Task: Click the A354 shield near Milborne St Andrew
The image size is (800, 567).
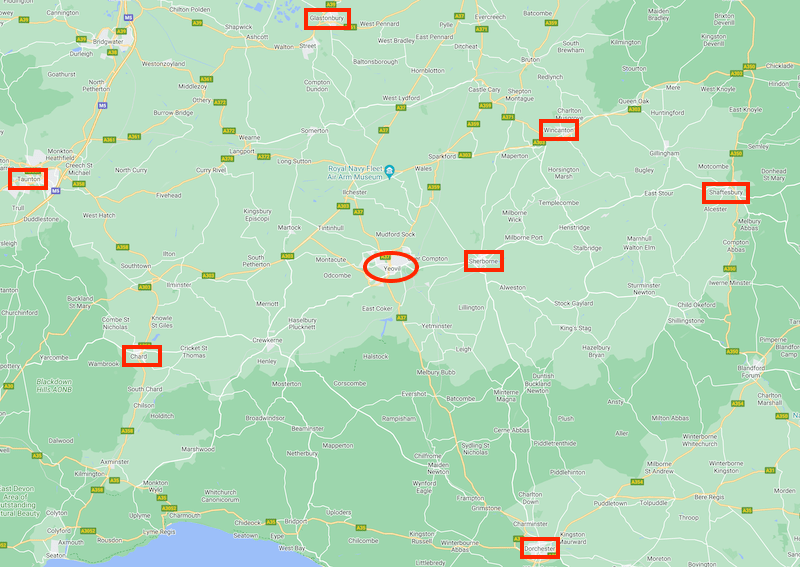Action: pyautogui.click(x=637, y=482)
